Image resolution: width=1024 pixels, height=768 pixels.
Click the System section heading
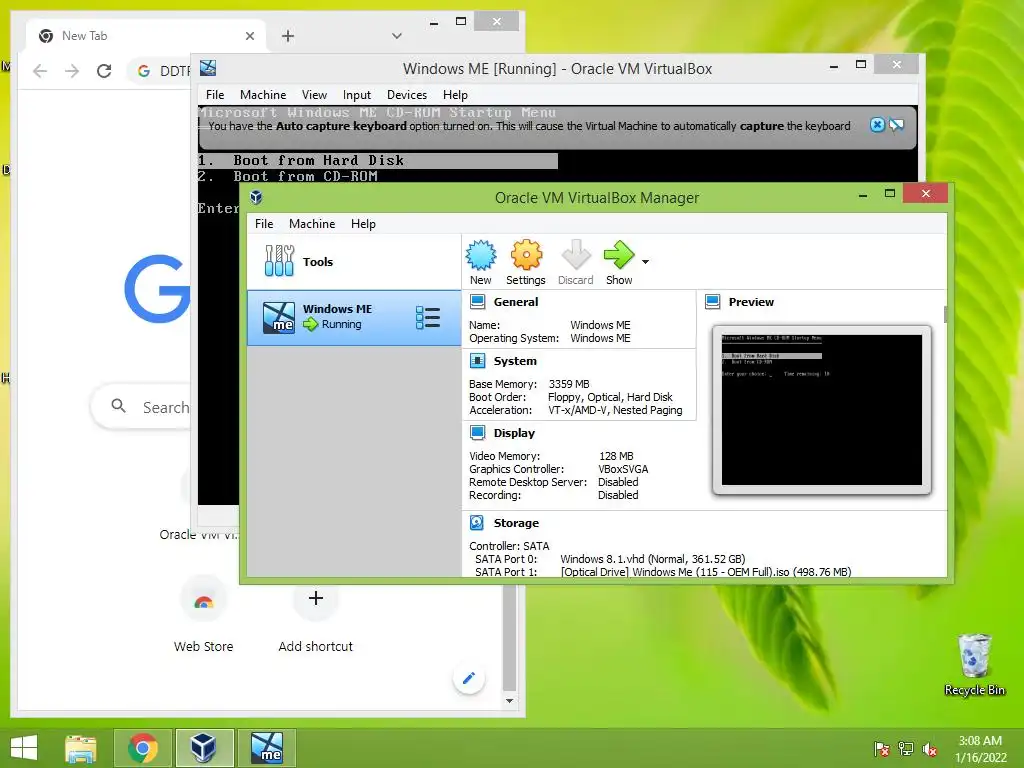pos(515,361)
